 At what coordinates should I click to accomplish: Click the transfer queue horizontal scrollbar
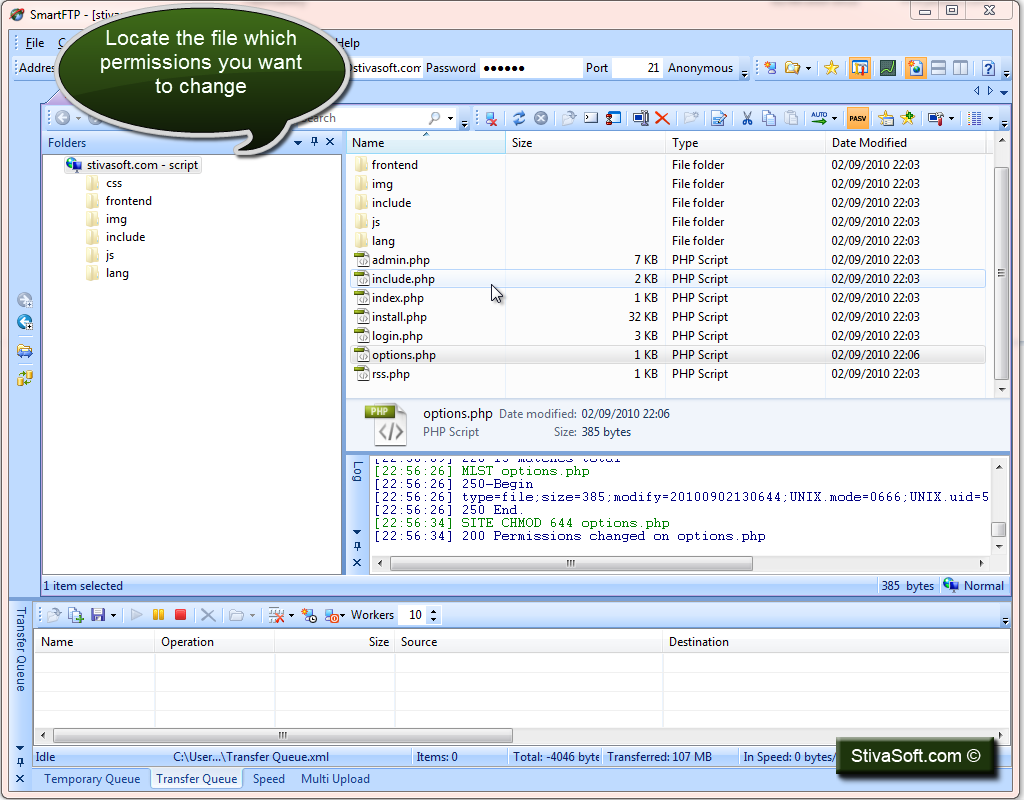click(x=283, y=735)
